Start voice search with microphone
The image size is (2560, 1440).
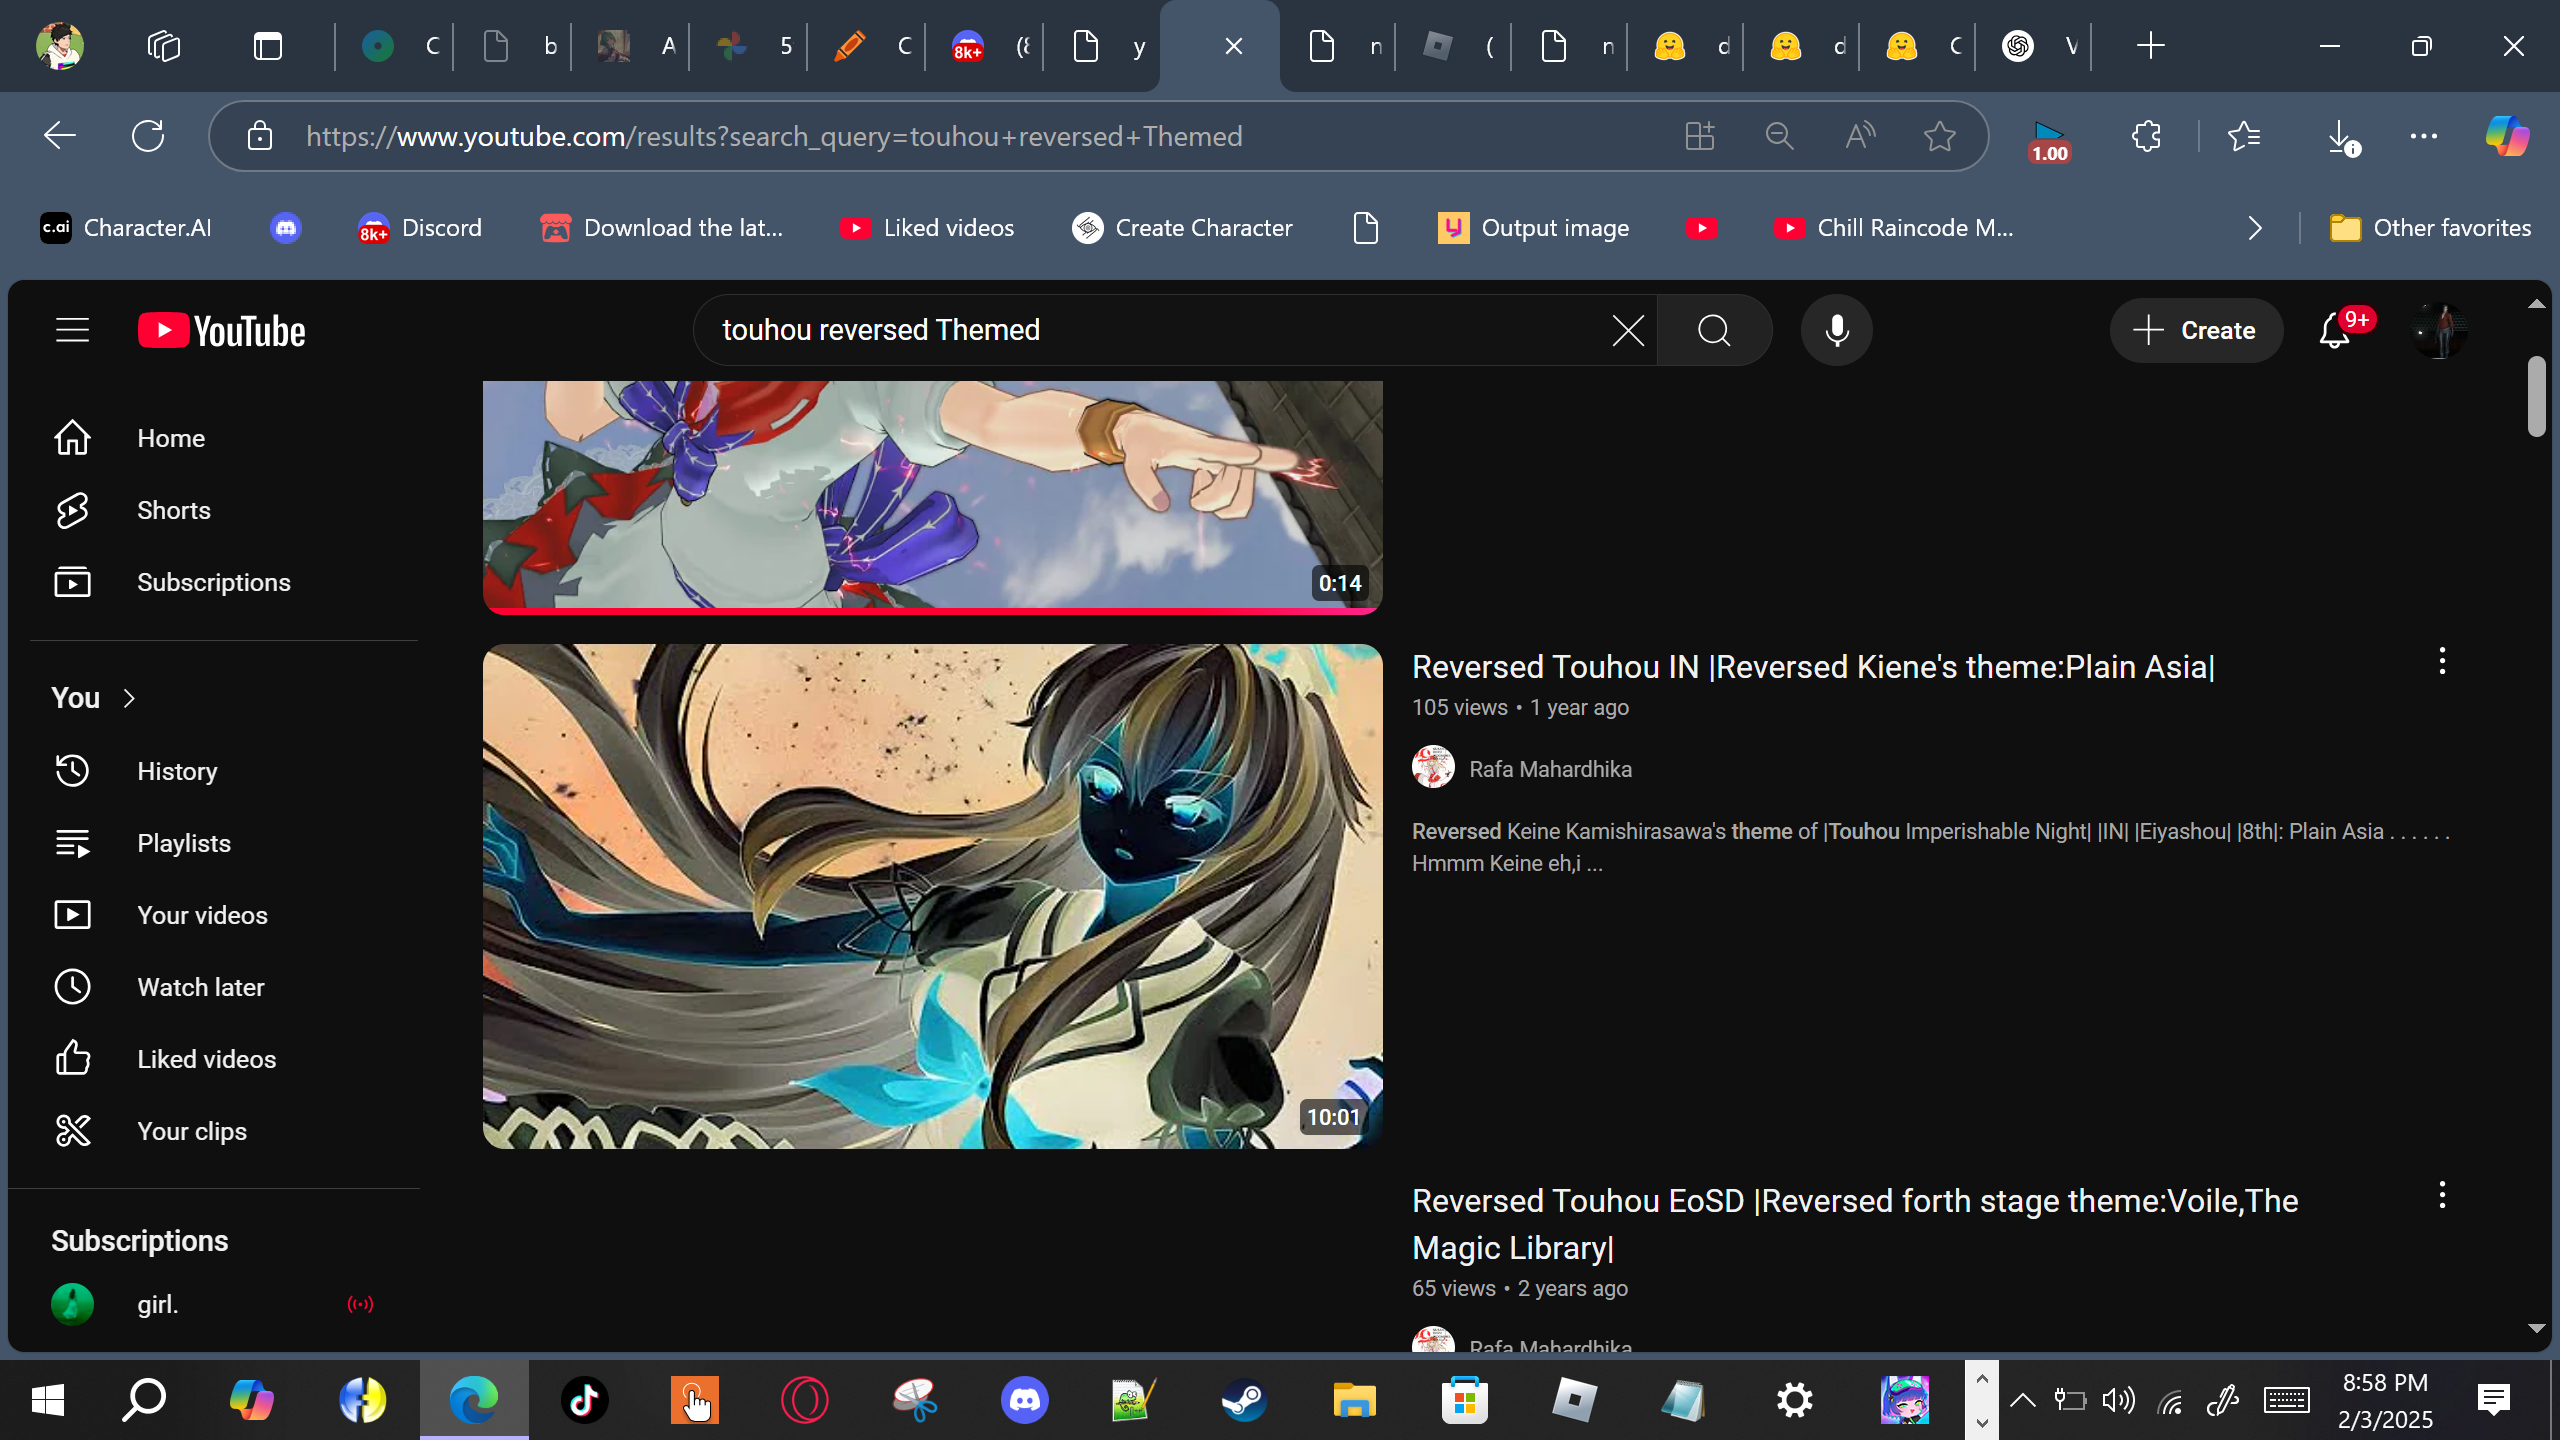[x=1836, y=330]
